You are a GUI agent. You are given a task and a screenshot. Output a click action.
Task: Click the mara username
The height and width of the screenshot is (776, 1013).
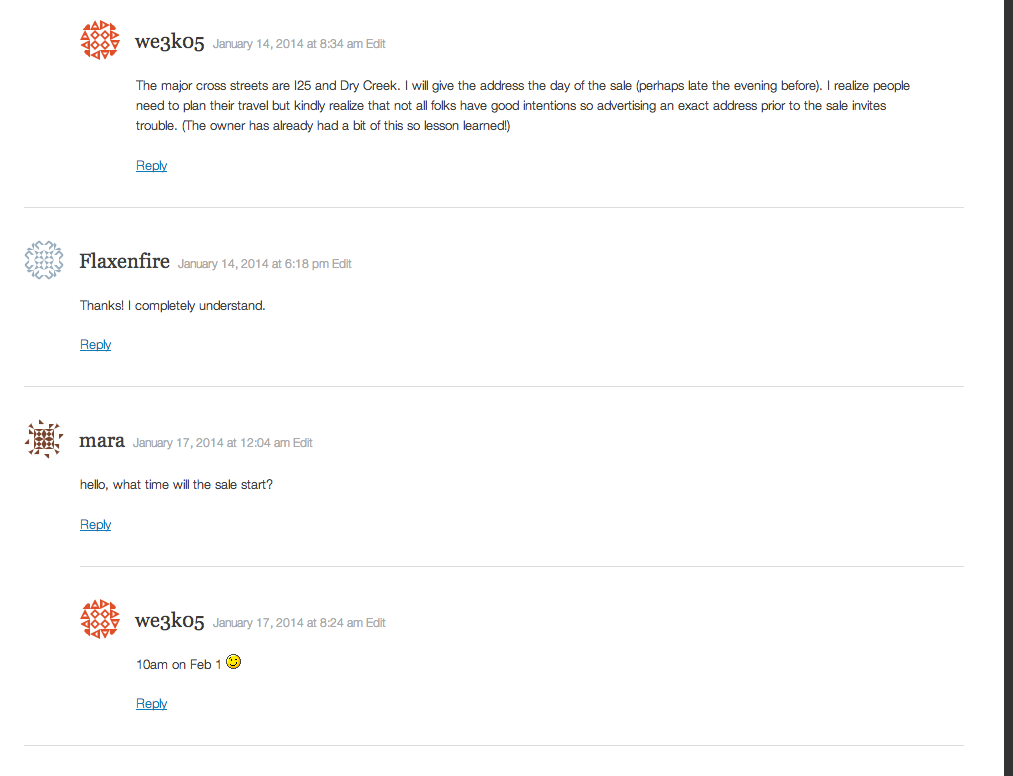[x=102, y=441]
